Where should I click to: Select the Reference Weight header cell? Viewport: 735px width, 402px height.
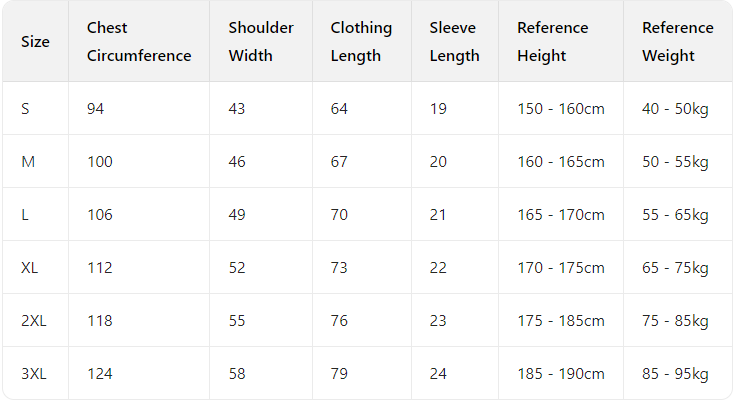click(677, 42)
